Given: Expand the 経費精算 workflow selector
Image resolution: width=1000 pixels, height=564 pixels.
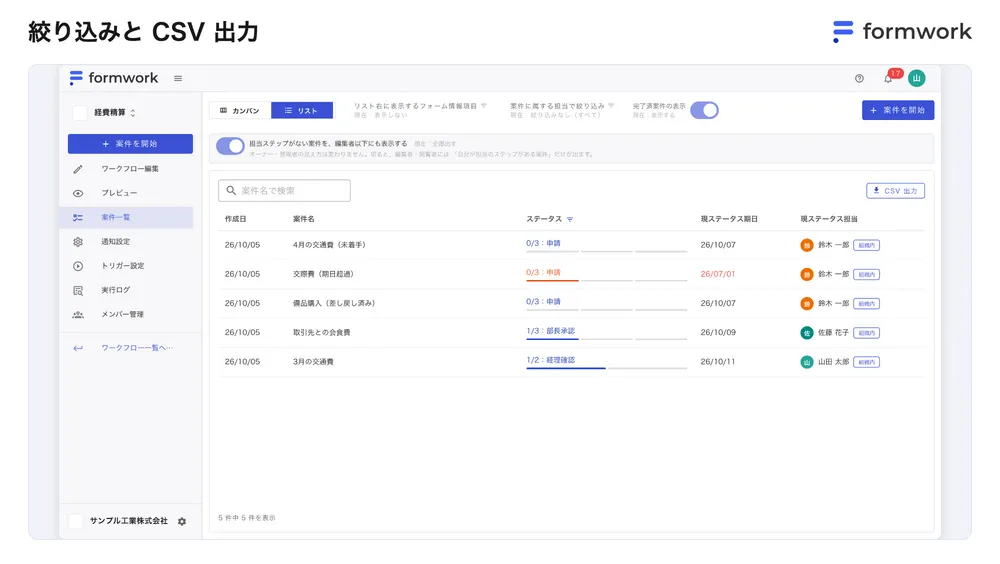Looking at the screenshot, I should click(133, 113).
